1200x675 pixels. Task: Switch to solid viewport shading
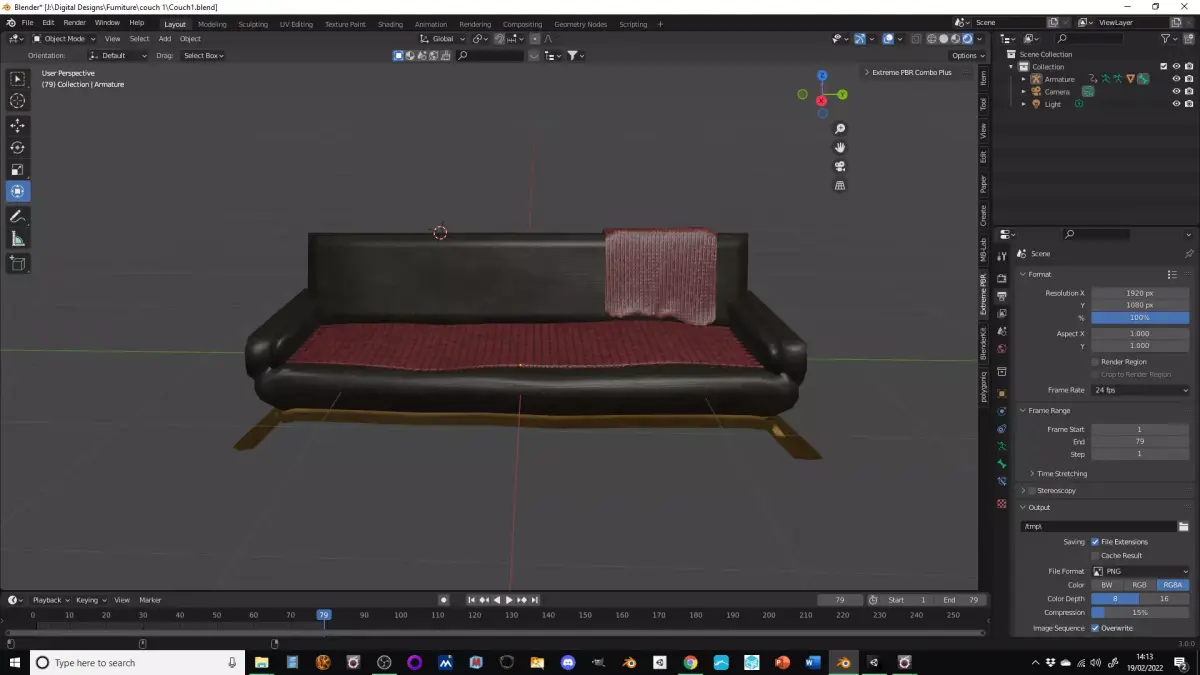(x=943, y=39)
